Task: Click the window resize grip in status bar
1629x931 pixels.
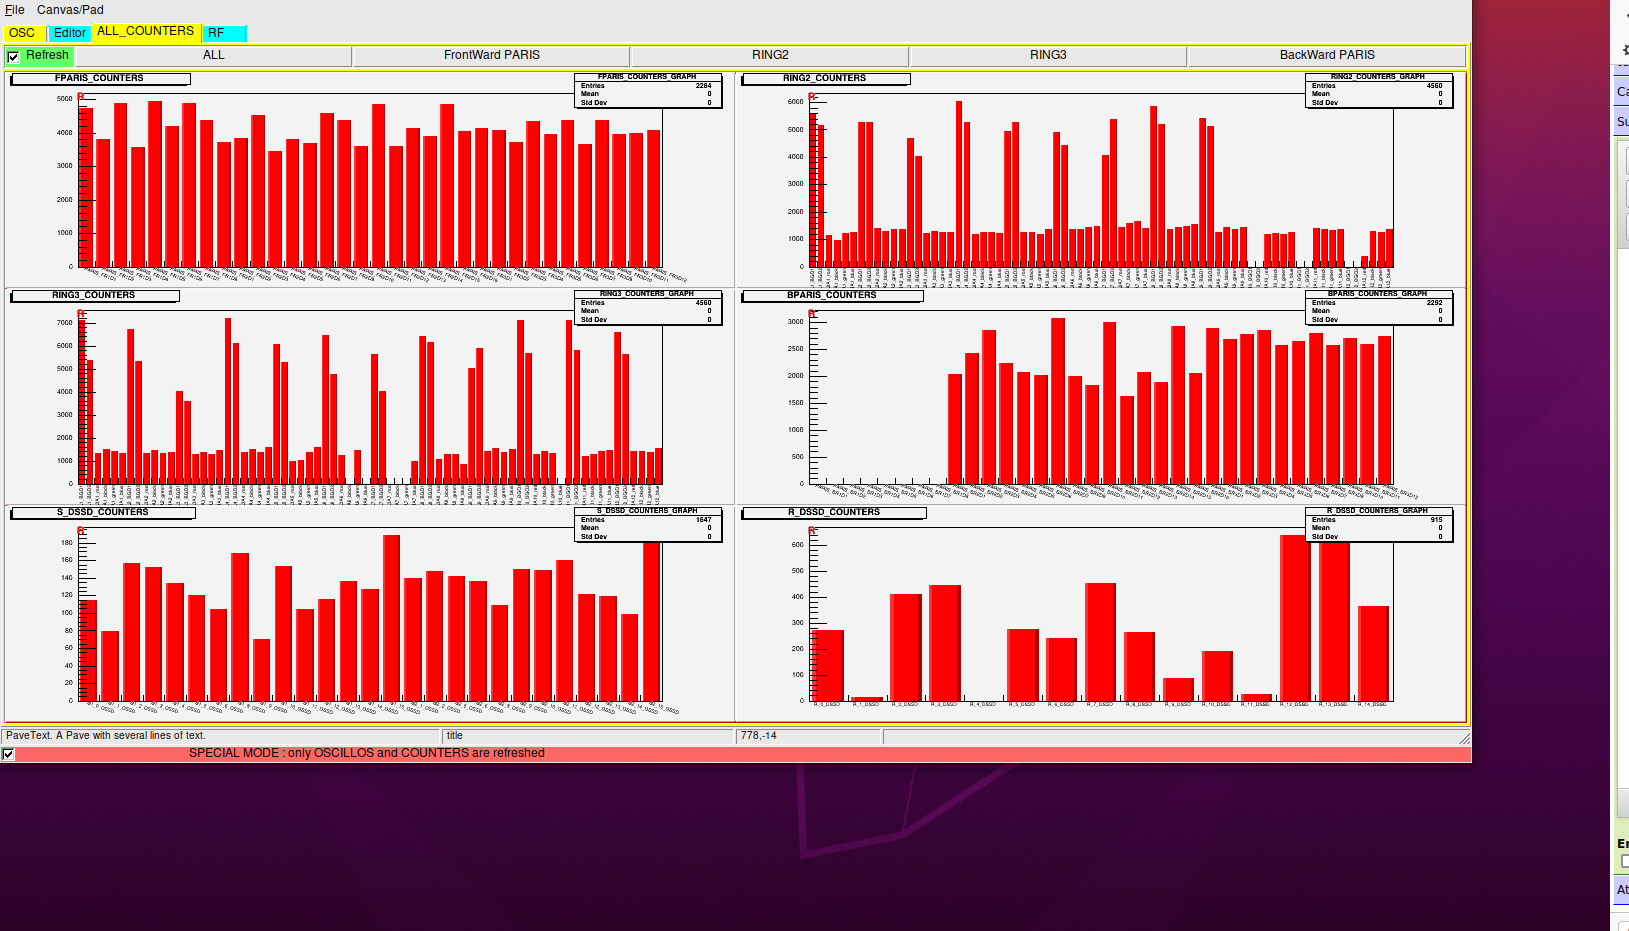Action: (x=1464, y=738)
